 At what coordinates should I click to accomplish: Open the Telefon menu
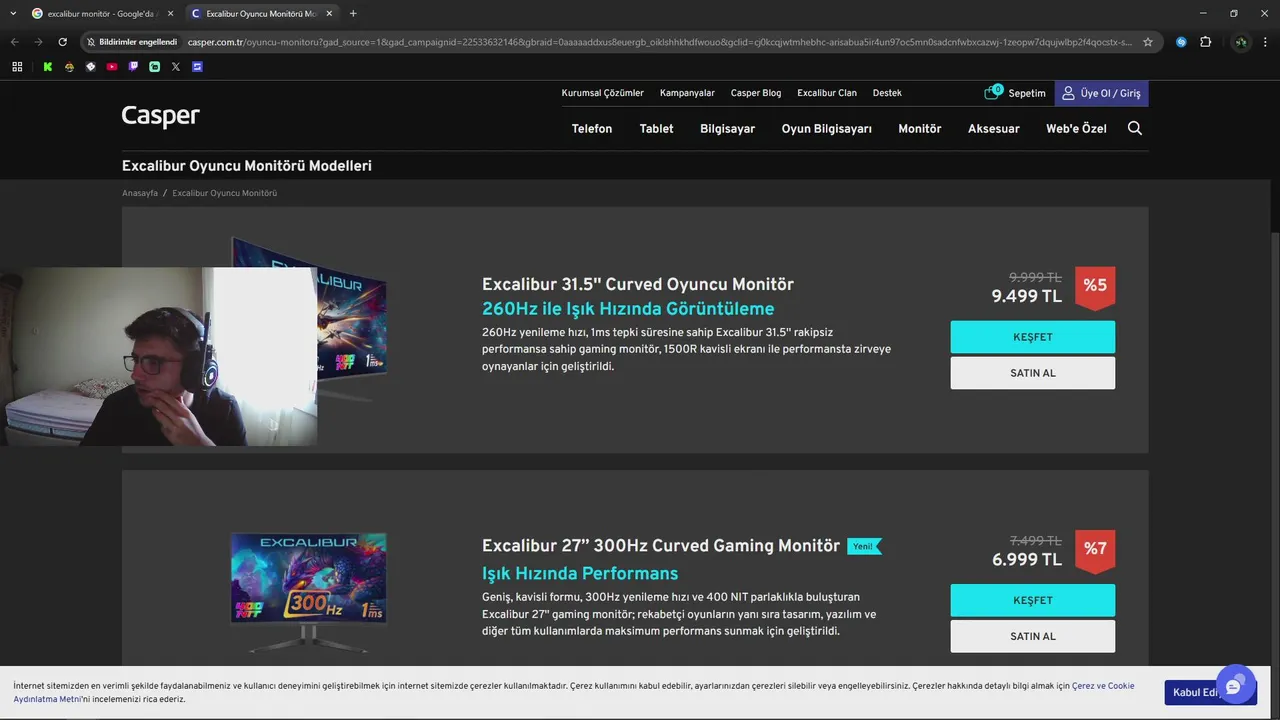pos(592,129)
